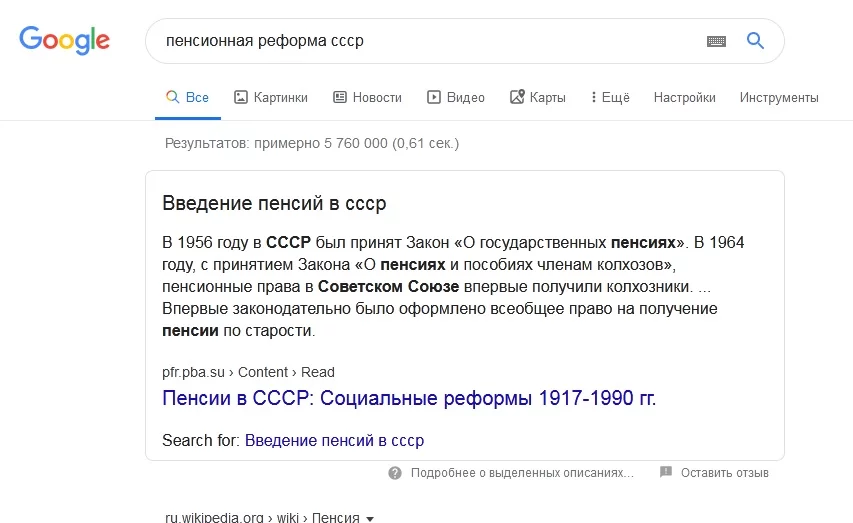Viewport: 853px width, 523px height.
Task: Click the blue magnifier search button
Action: tap(755, 40)
